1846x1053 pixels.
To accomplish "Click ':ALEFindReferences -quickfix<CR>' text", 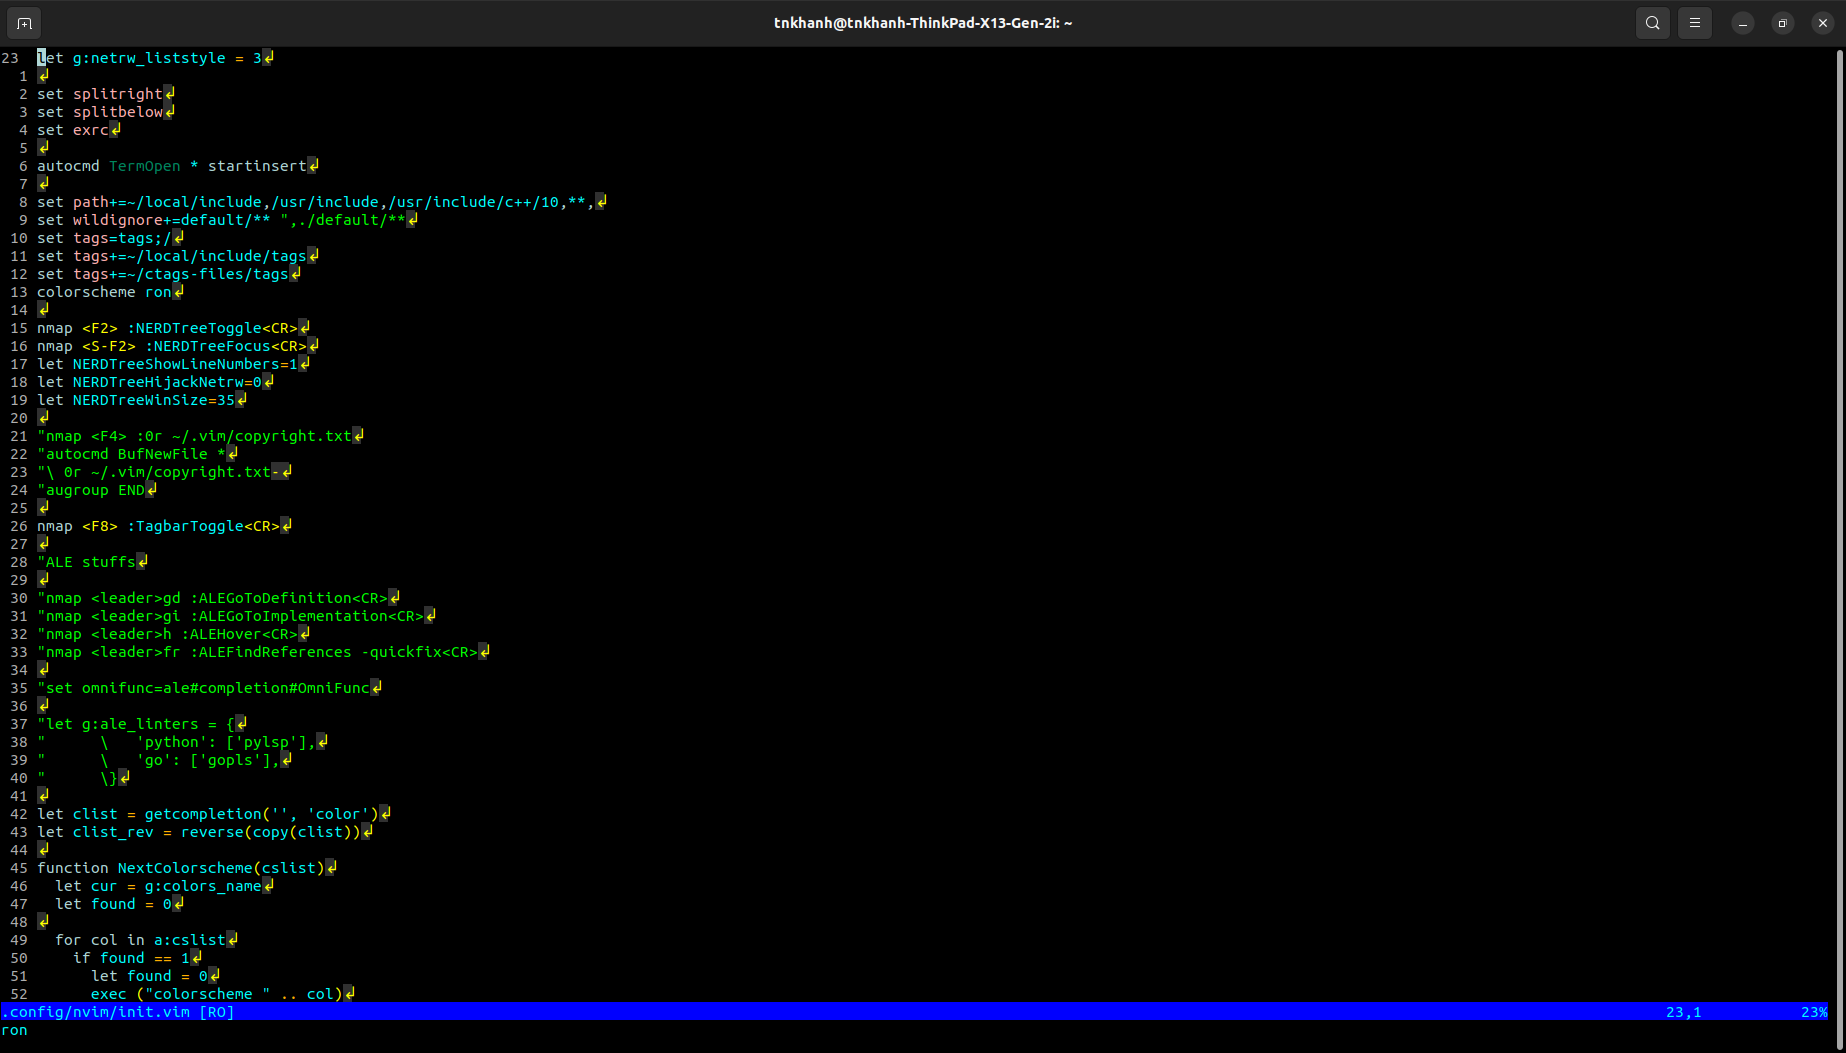I will pos(334,652).
